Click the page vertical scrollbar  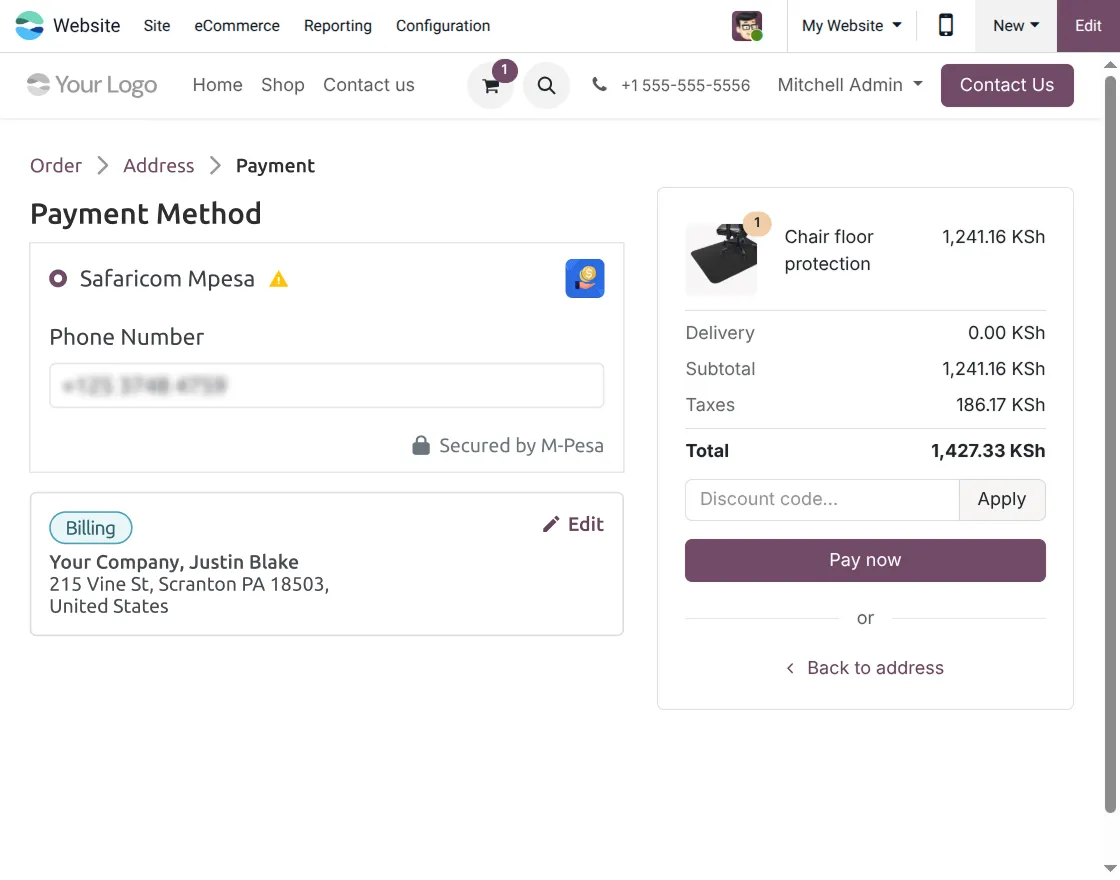point(1110,443)
